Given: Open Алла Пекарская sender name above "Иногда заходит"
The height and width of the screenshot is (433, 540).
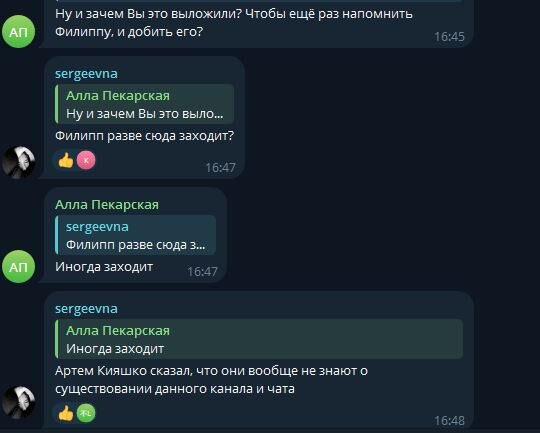Looking at the screenshot, I should (107, 205).
